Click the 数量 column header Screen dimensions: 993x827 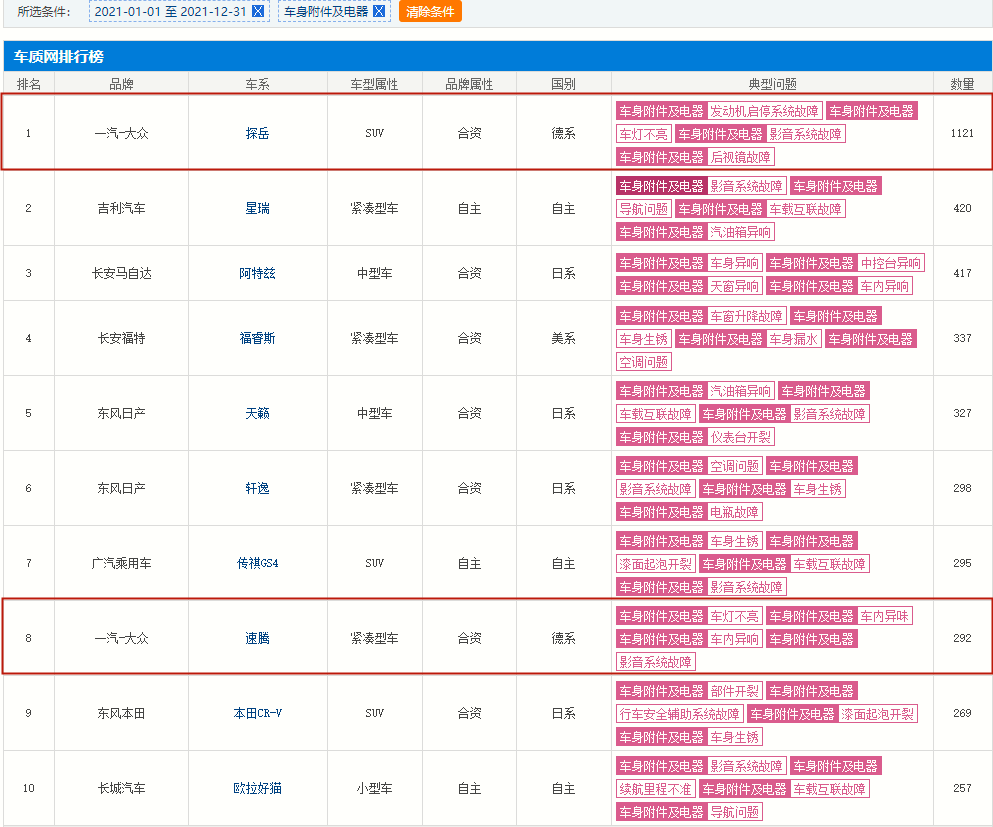[x=962, y=84]
